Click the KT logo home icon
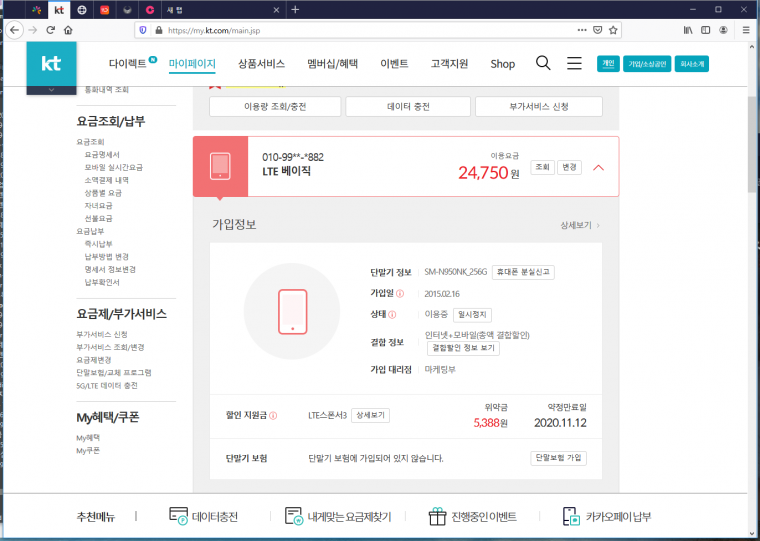 pyautogui.click(x=51, y=64)
